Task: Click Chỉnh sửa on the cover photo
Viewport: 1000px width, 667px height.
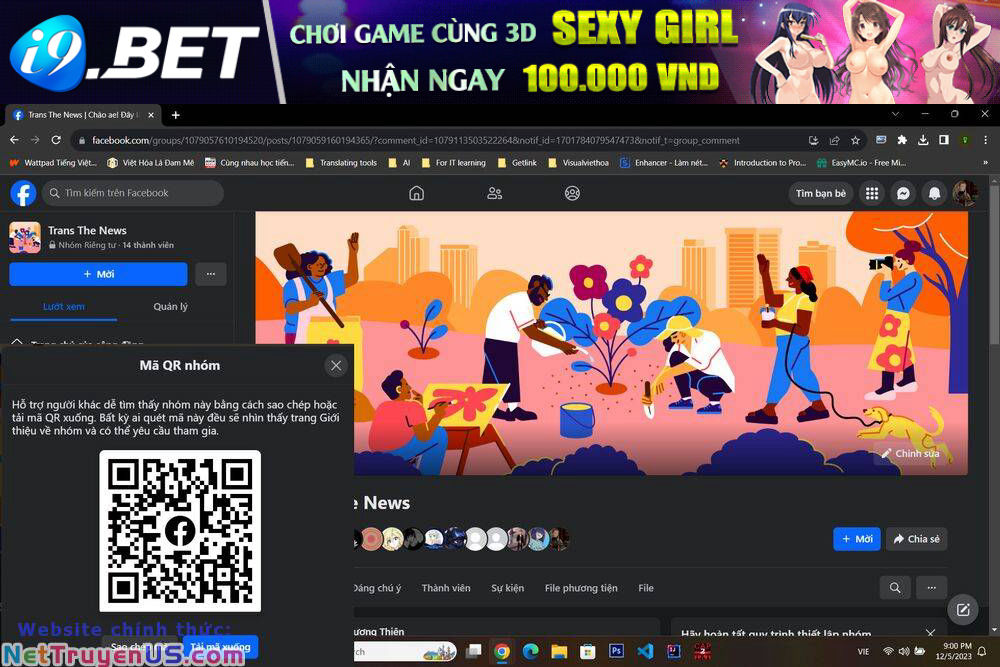Action: click(909, 453)
